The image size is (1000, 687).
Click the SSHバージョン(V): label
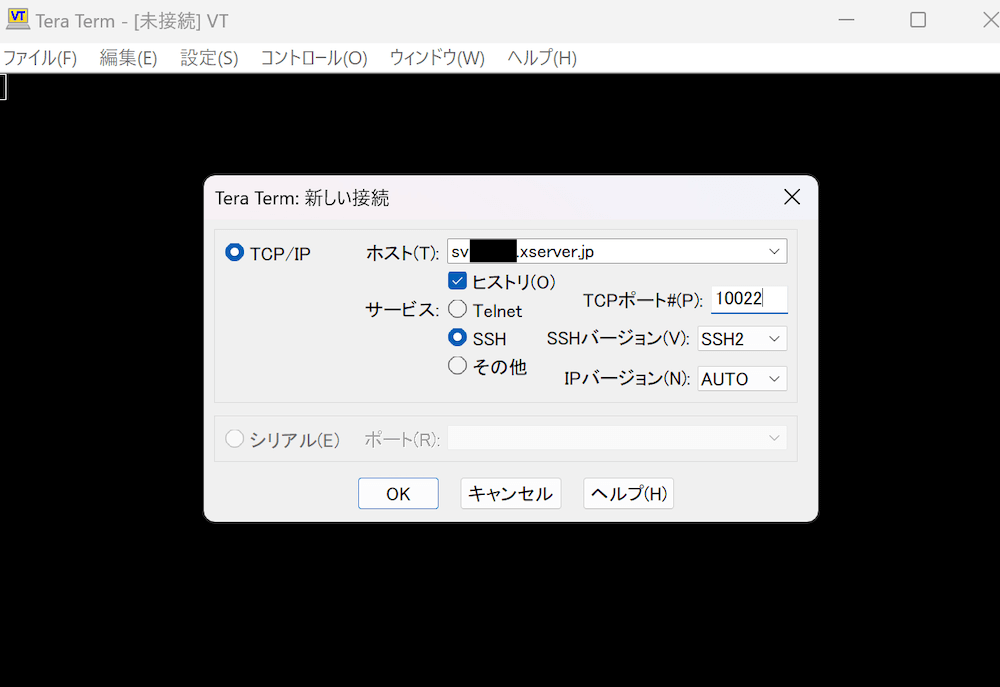[x=618, y=338]
